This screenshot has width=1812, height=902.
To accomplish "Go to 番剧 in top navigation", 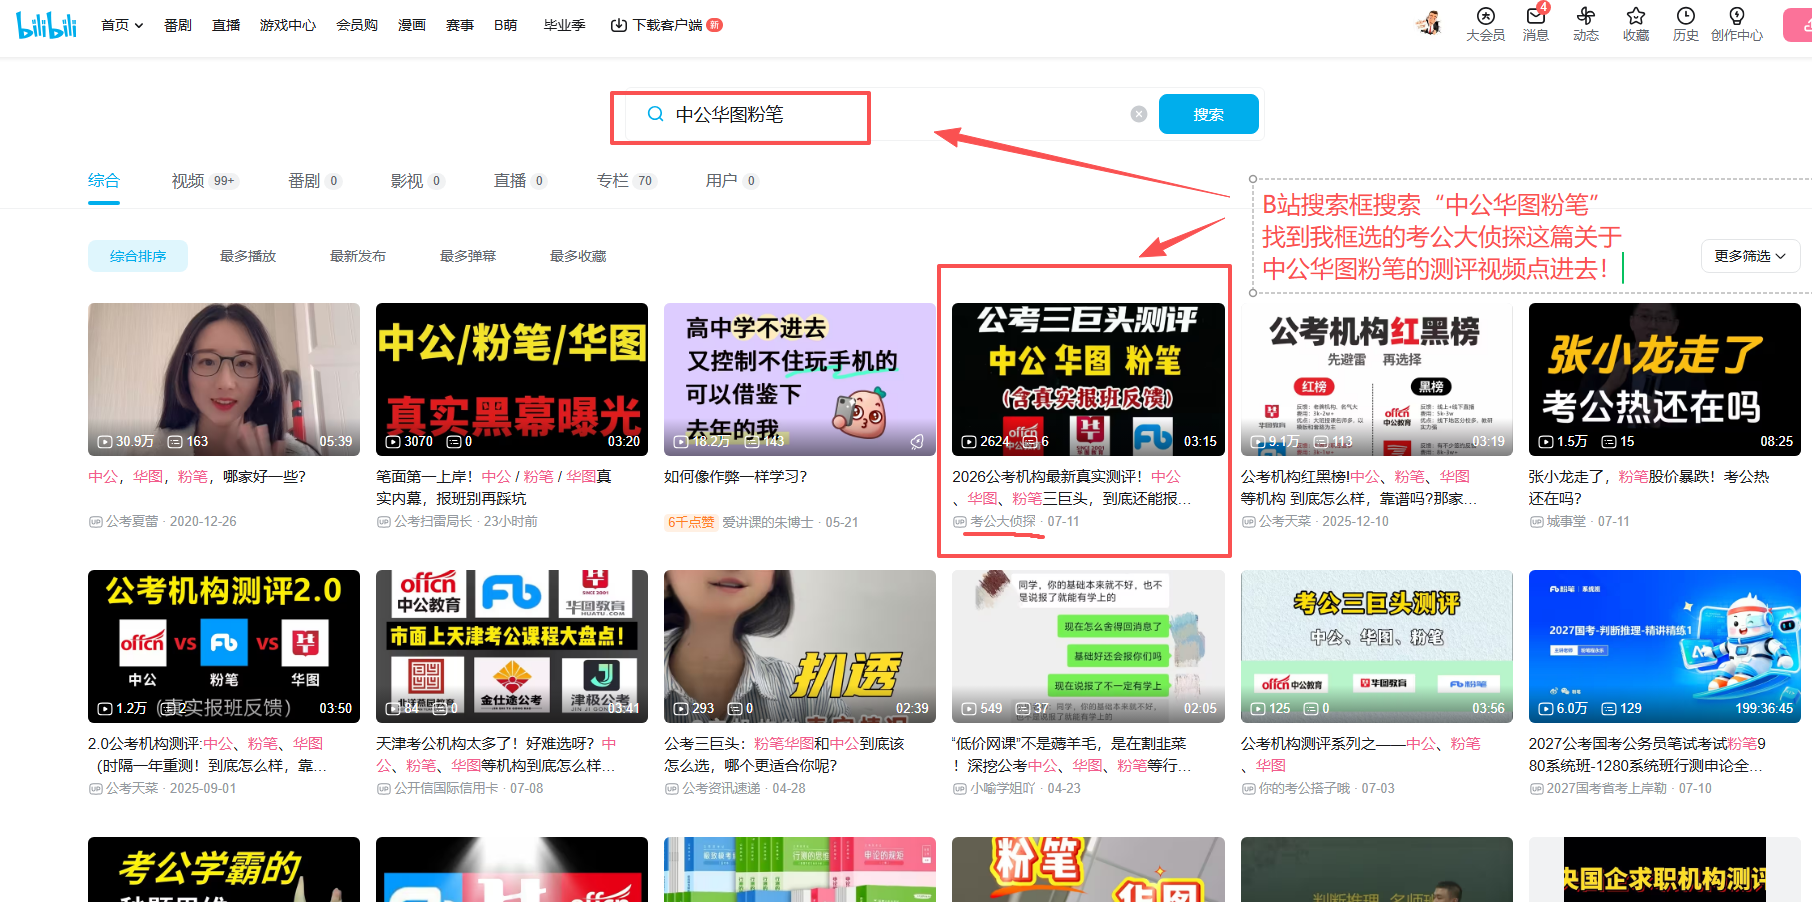I will [x=178, y=25].
